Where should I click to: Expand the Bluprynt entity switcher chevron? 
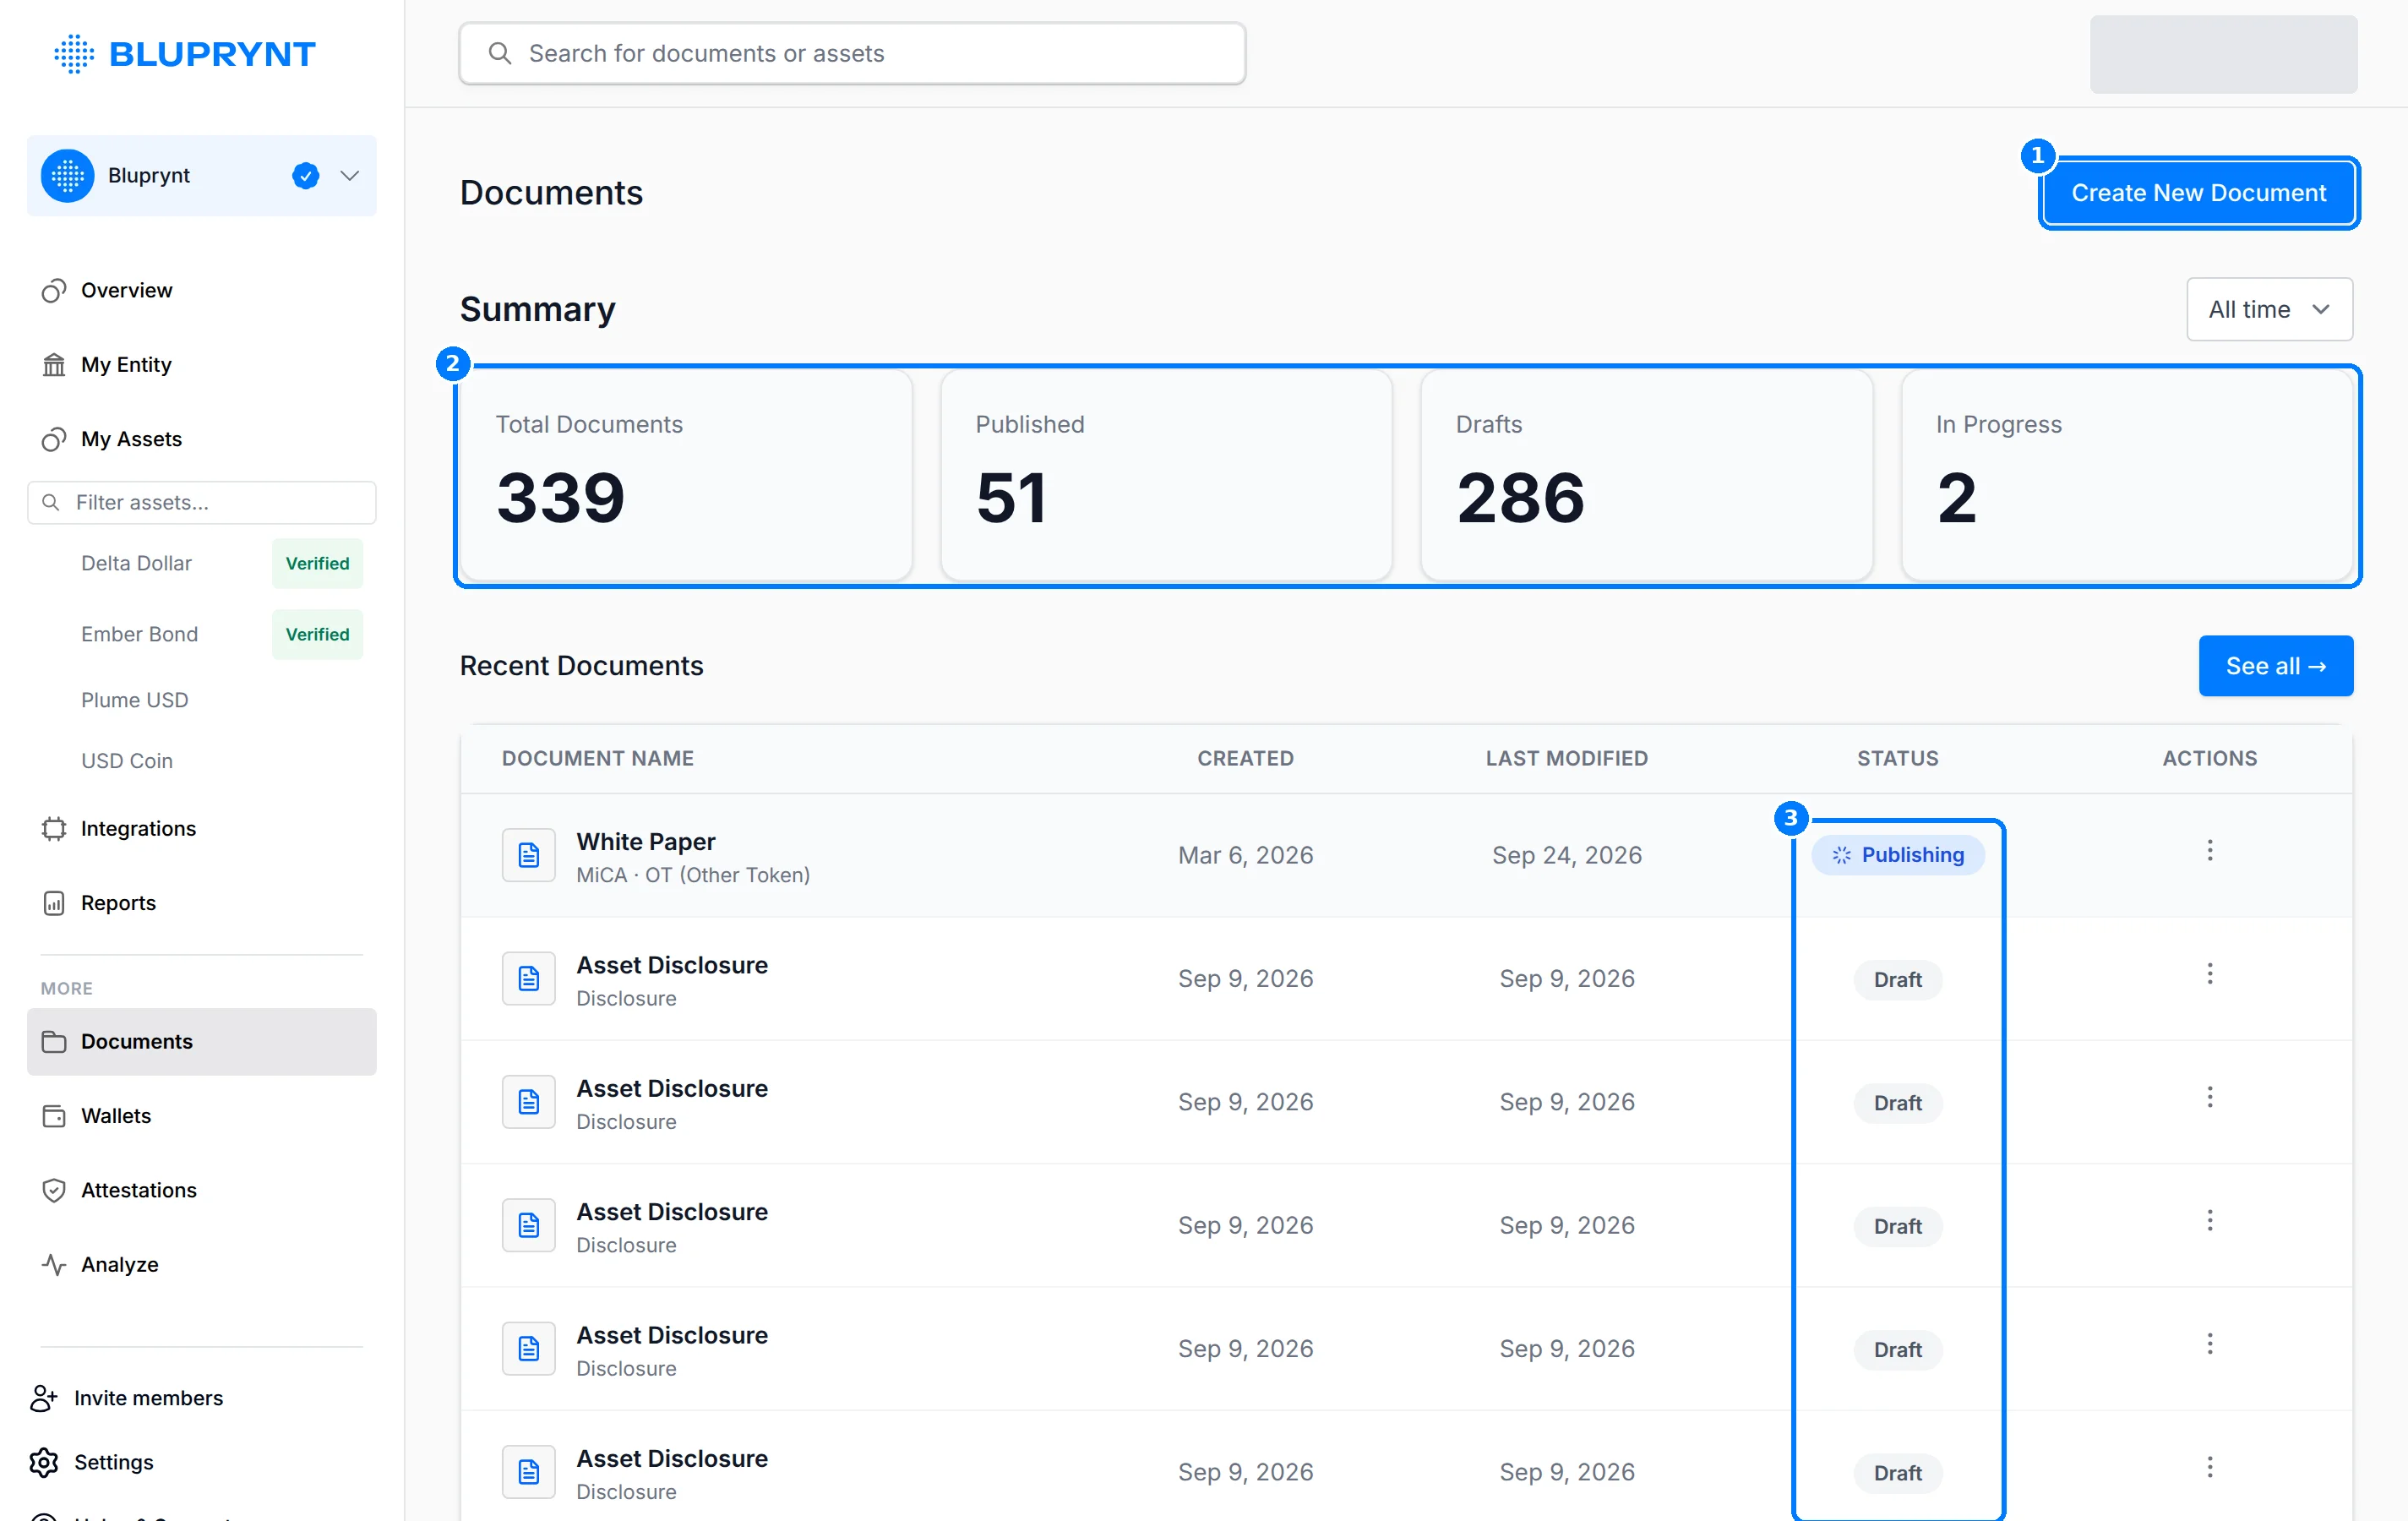(x=349, y=176)
